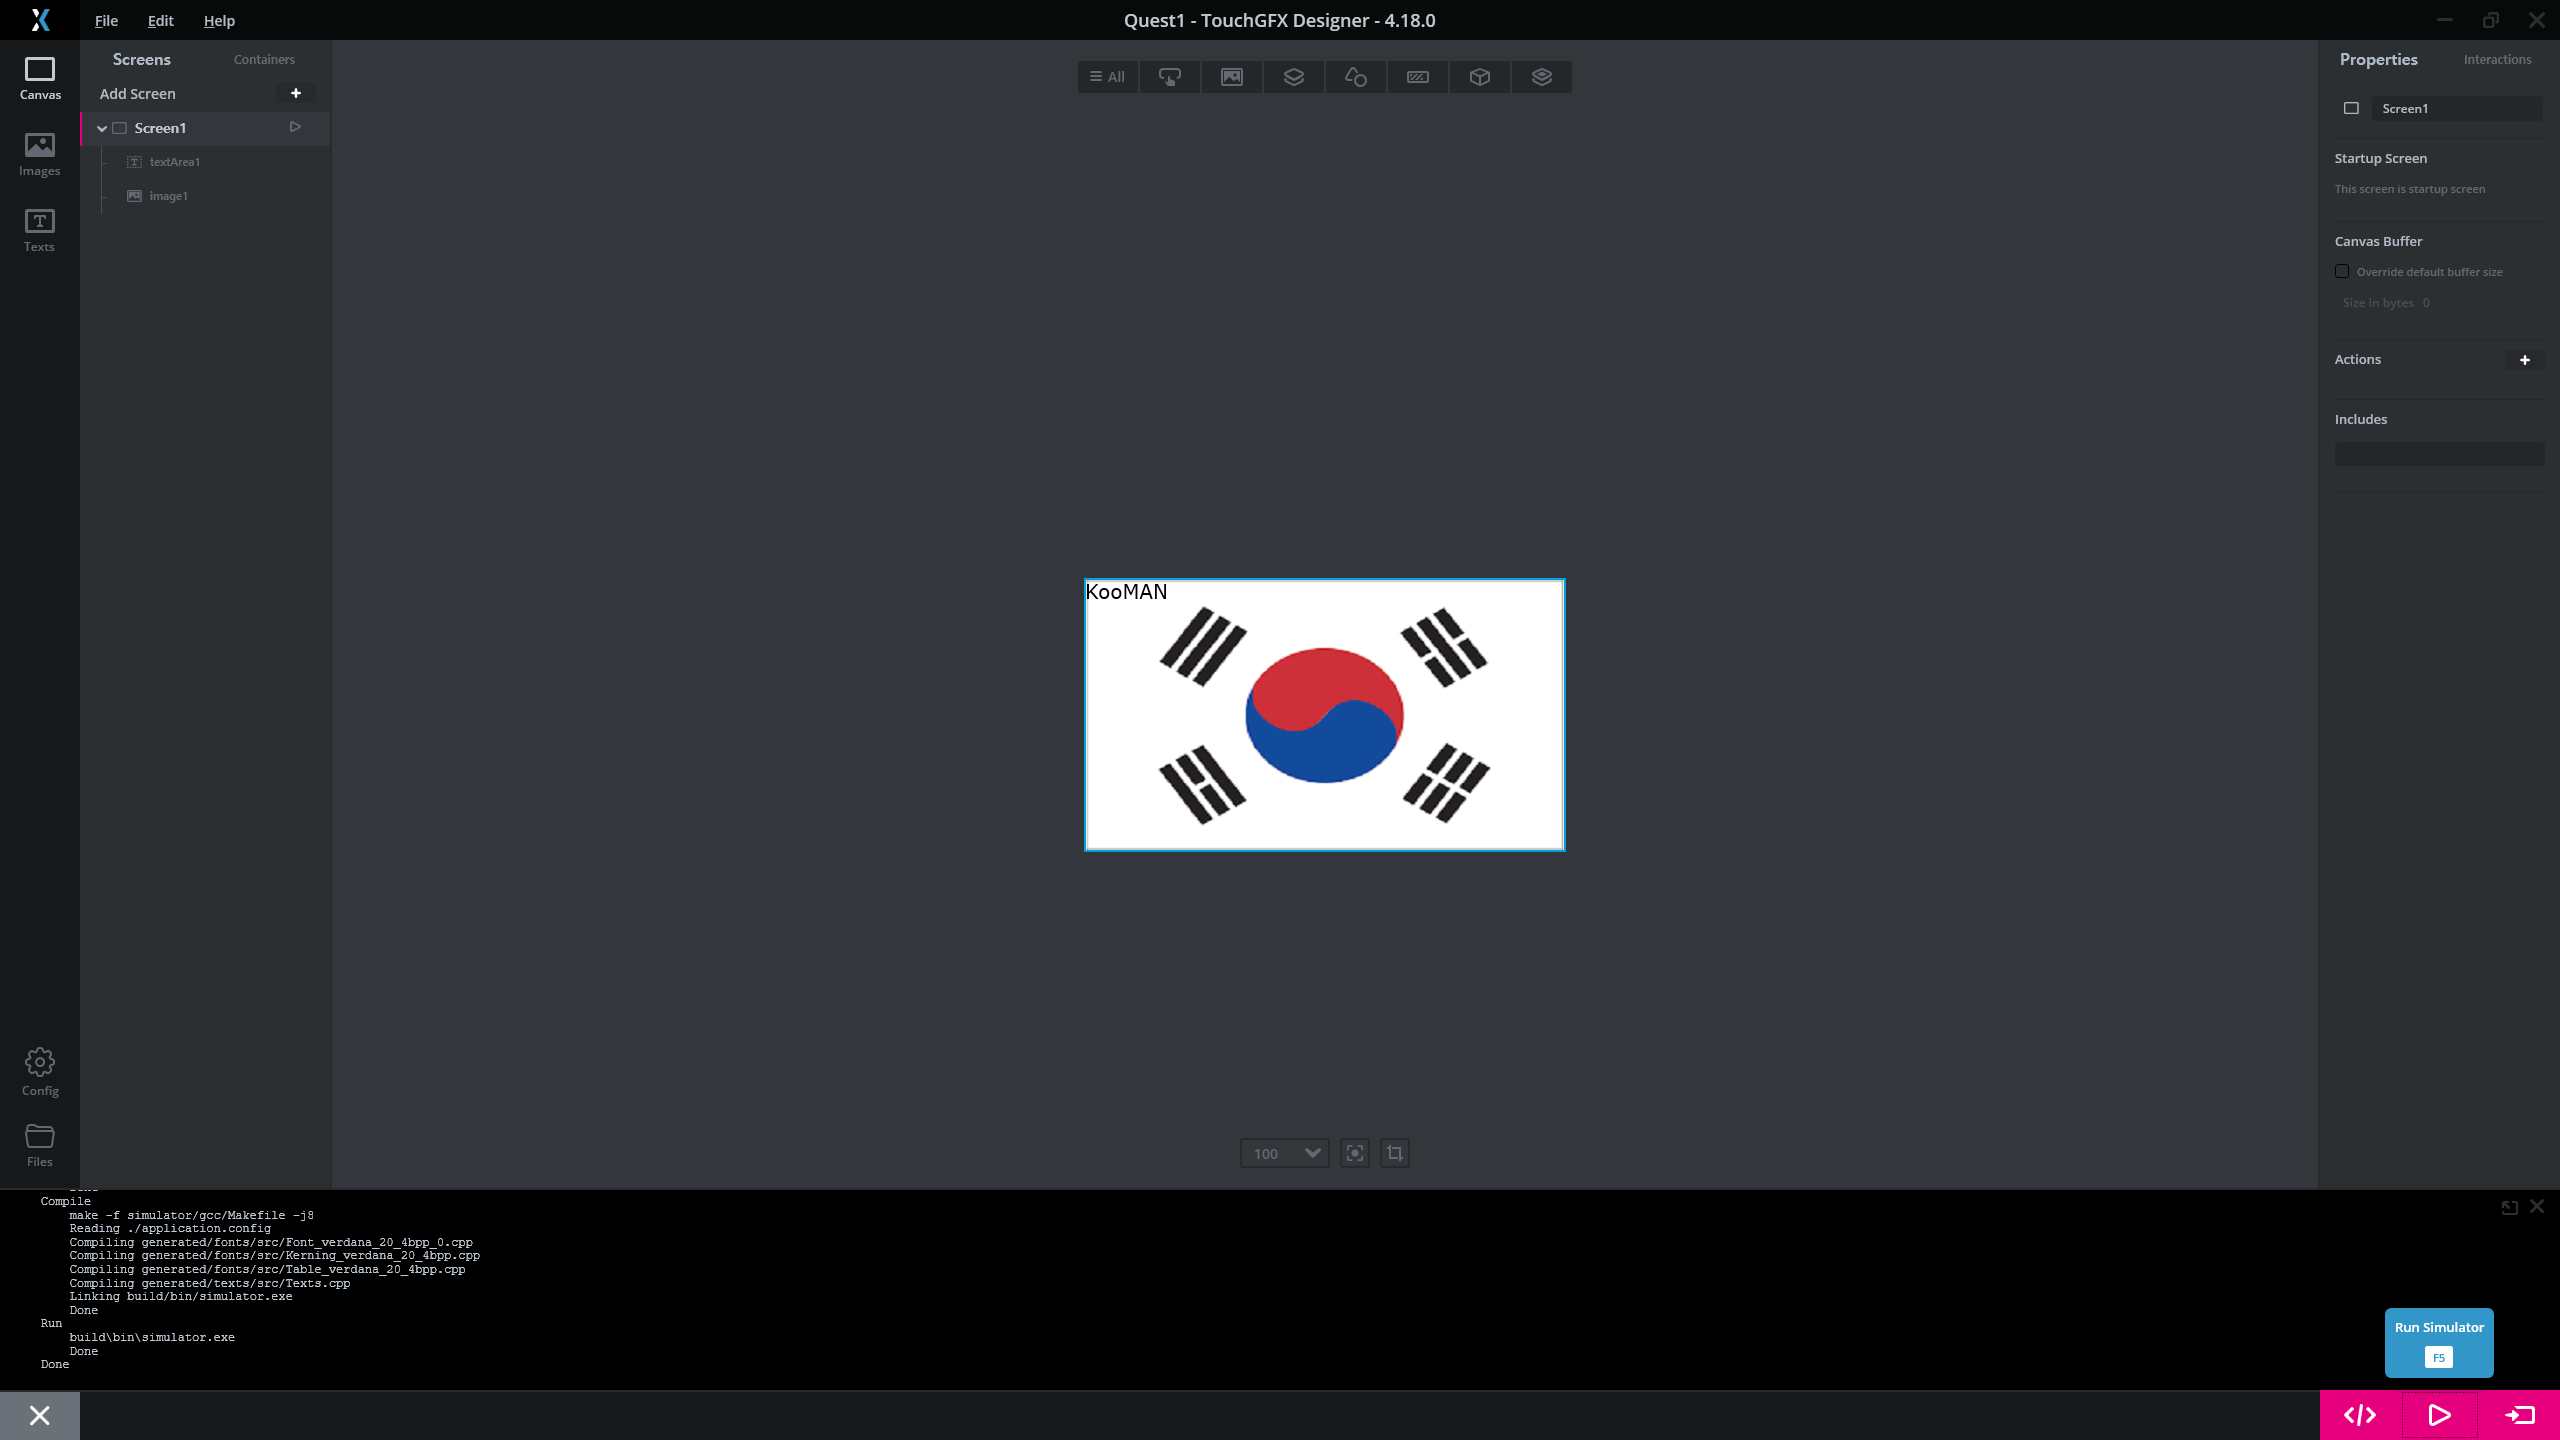Open the Buttons widget category
The width and height of the screenshot is (2560, 1440).
(x=1170, y=77)
